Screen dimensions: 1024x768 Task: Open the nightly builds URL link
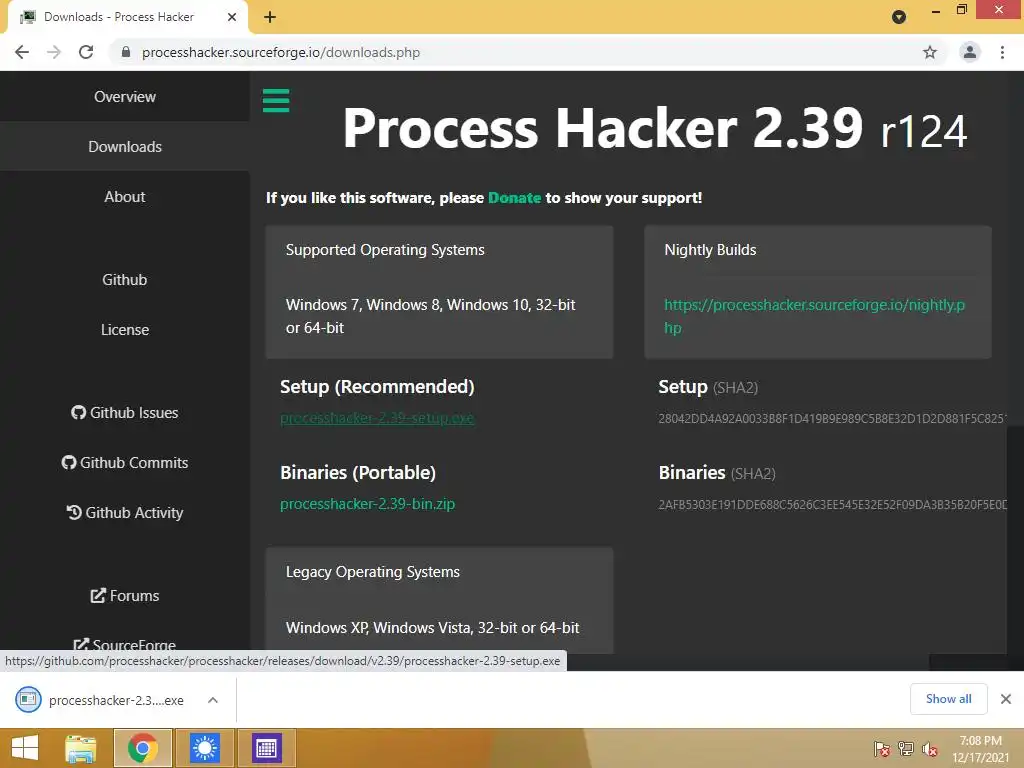(x=814, y=316)
